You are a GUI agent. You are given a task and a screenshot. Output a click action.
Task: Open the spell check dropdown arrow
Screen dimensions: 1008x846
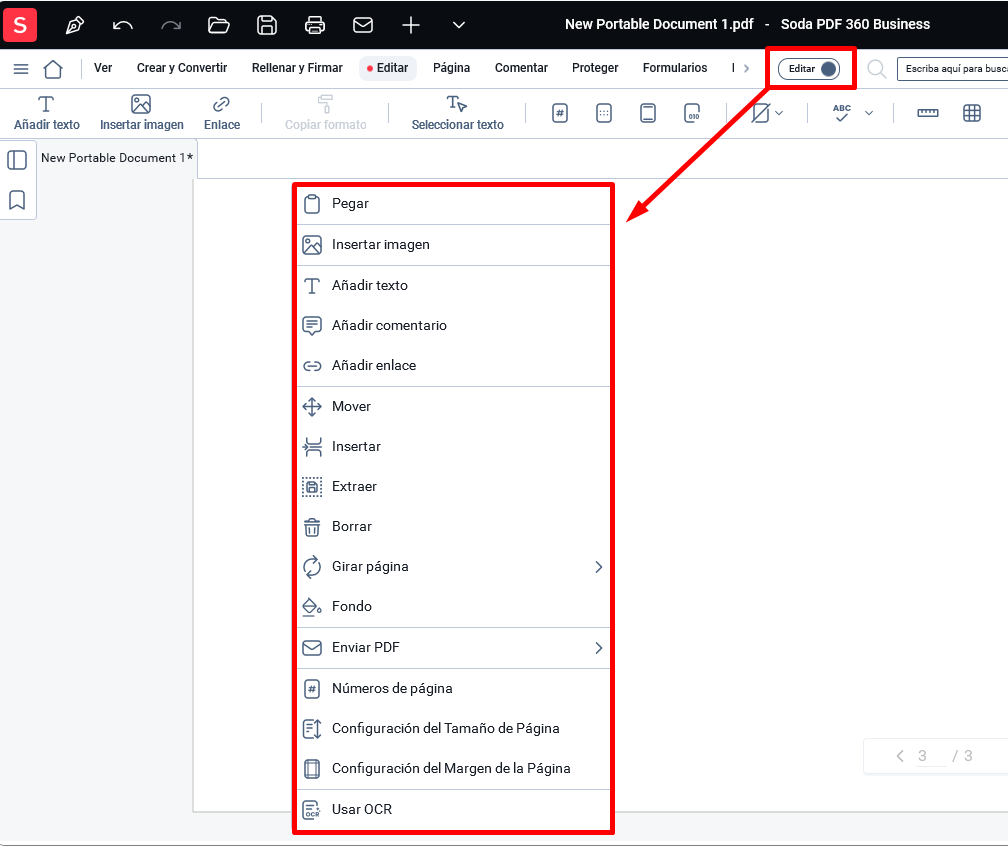(x=868, y=113)
